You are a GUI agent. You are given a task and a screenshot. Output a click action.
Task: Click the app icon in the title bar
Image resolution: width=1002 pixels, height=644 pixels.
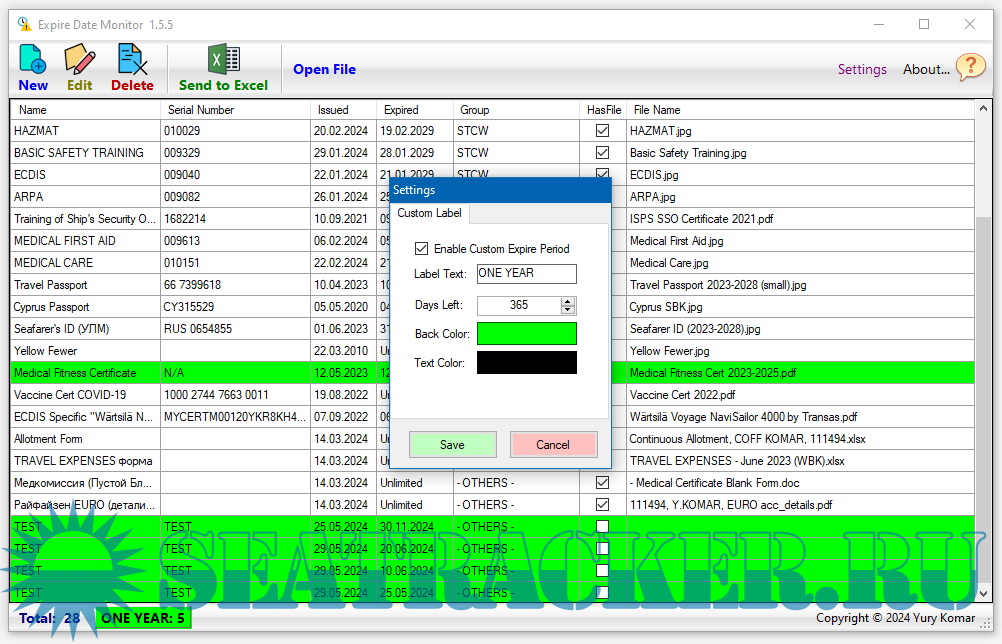(24, 24)
